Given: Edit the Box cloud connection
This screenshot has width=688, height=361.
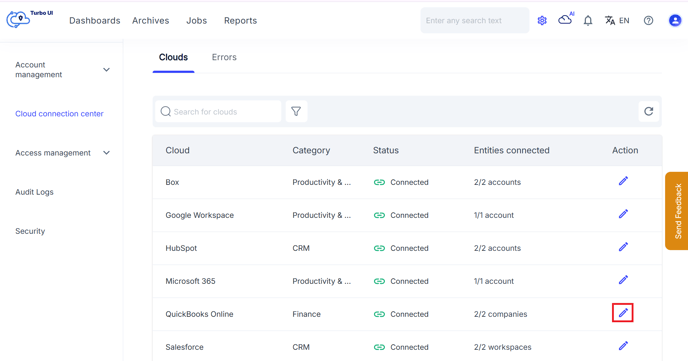Looking at the screenshot, I should pyautogui.click(x=623, y=181).
